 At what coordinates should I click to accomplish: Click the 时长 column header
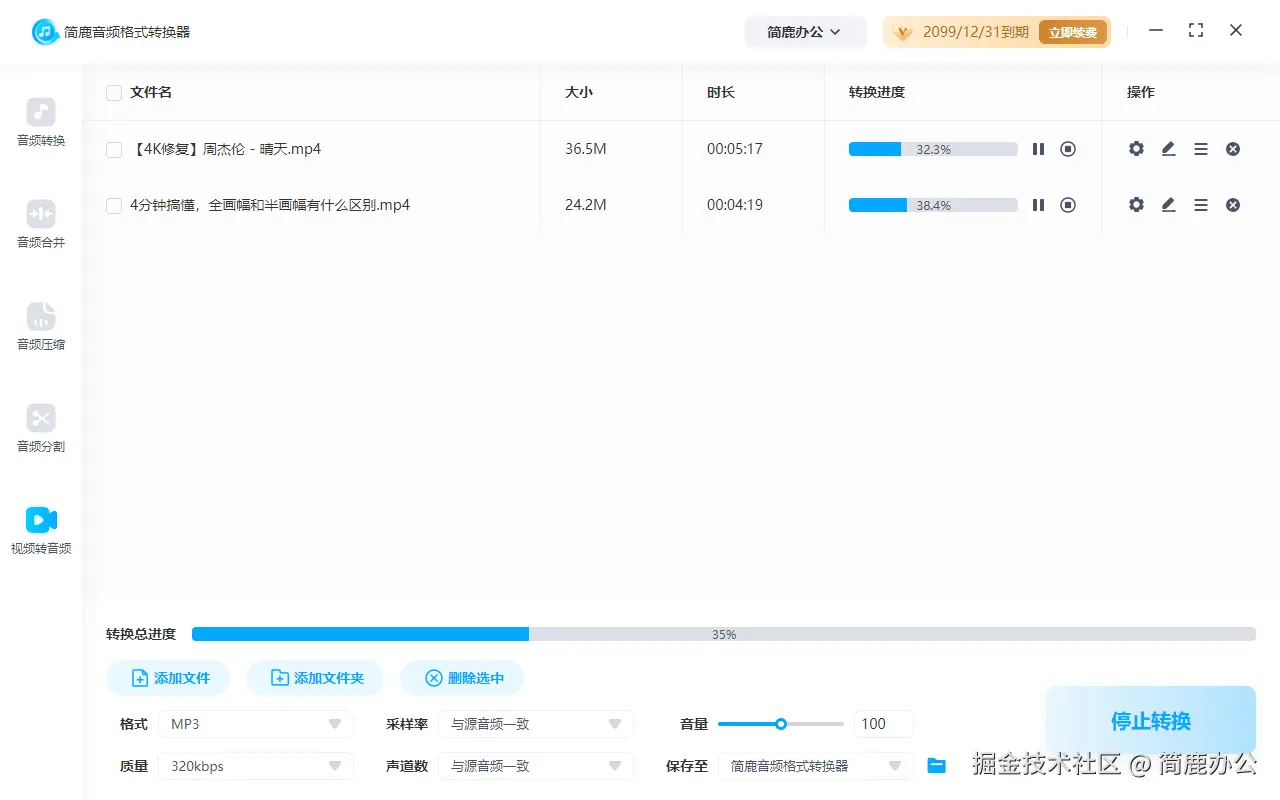(x=721, y=92)
